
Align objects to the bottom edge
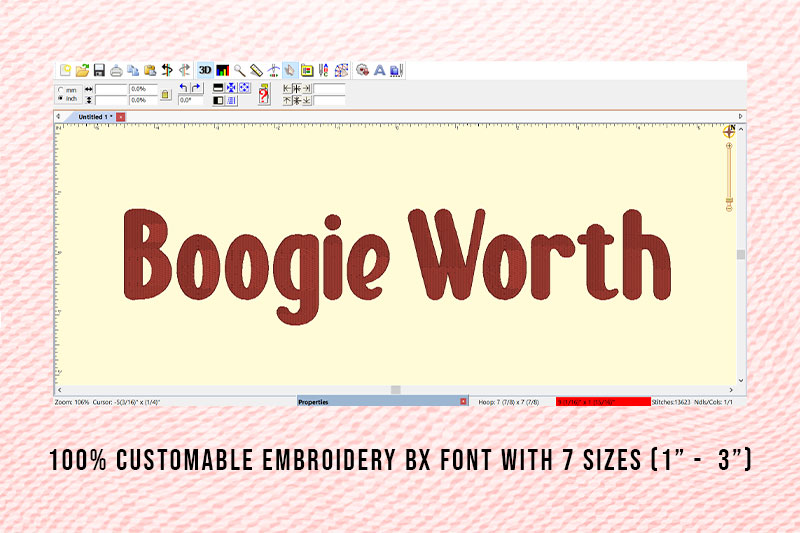tap(307, 100)
